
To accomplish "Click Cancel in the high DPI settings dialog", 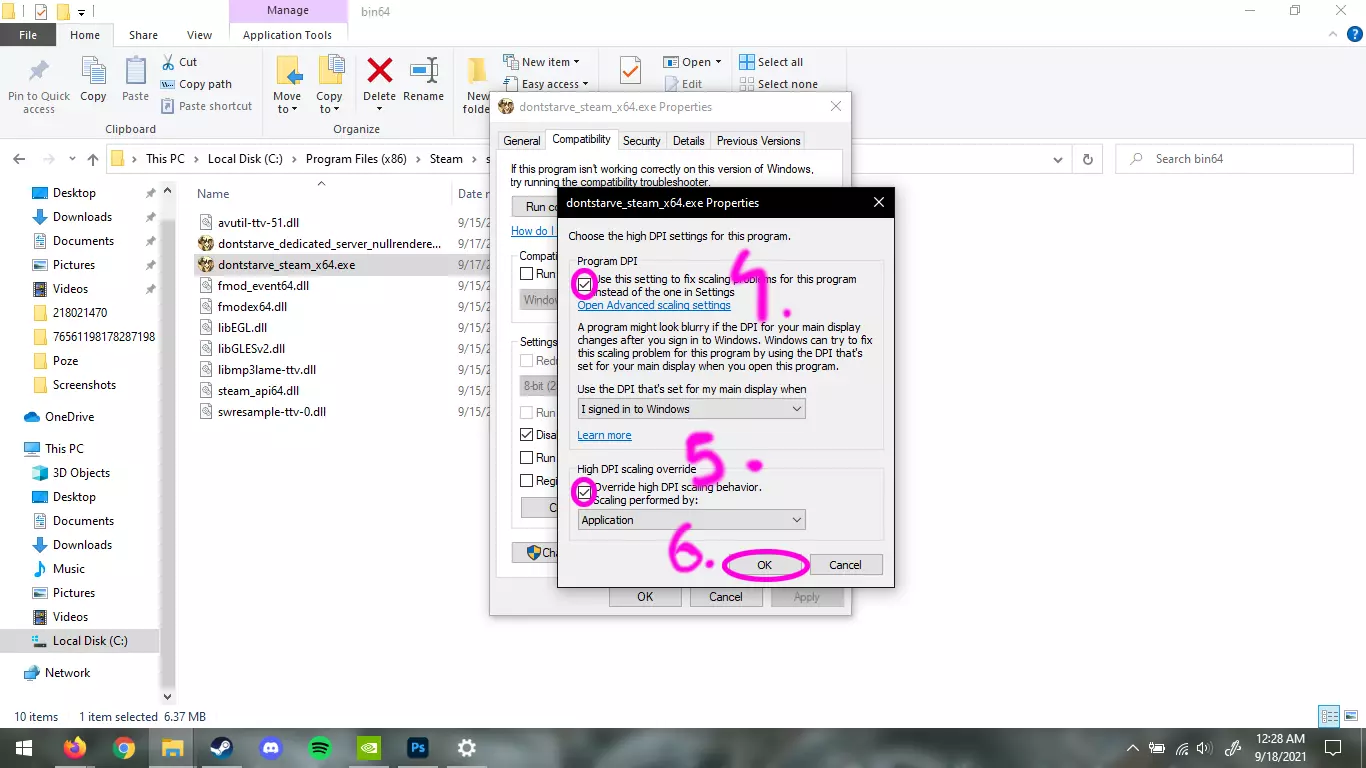I will pos(845,565).
